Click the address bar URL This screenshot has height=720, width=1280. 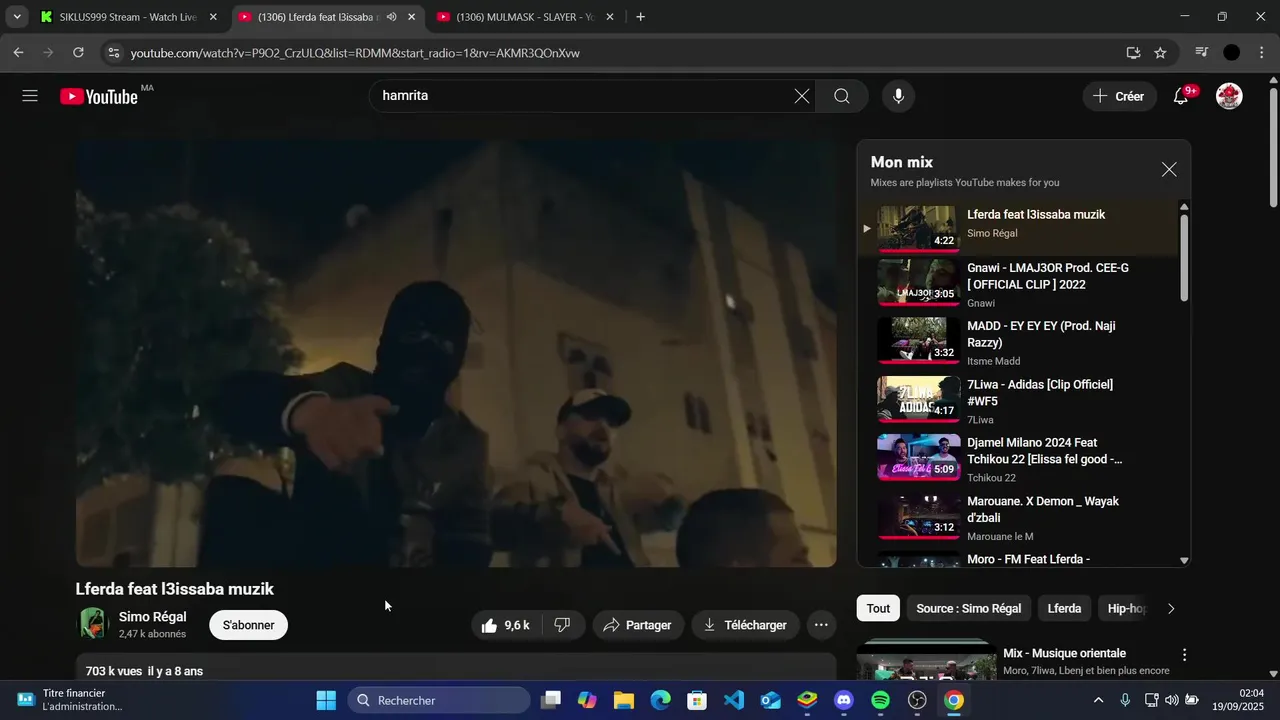(x=355, y=53)
